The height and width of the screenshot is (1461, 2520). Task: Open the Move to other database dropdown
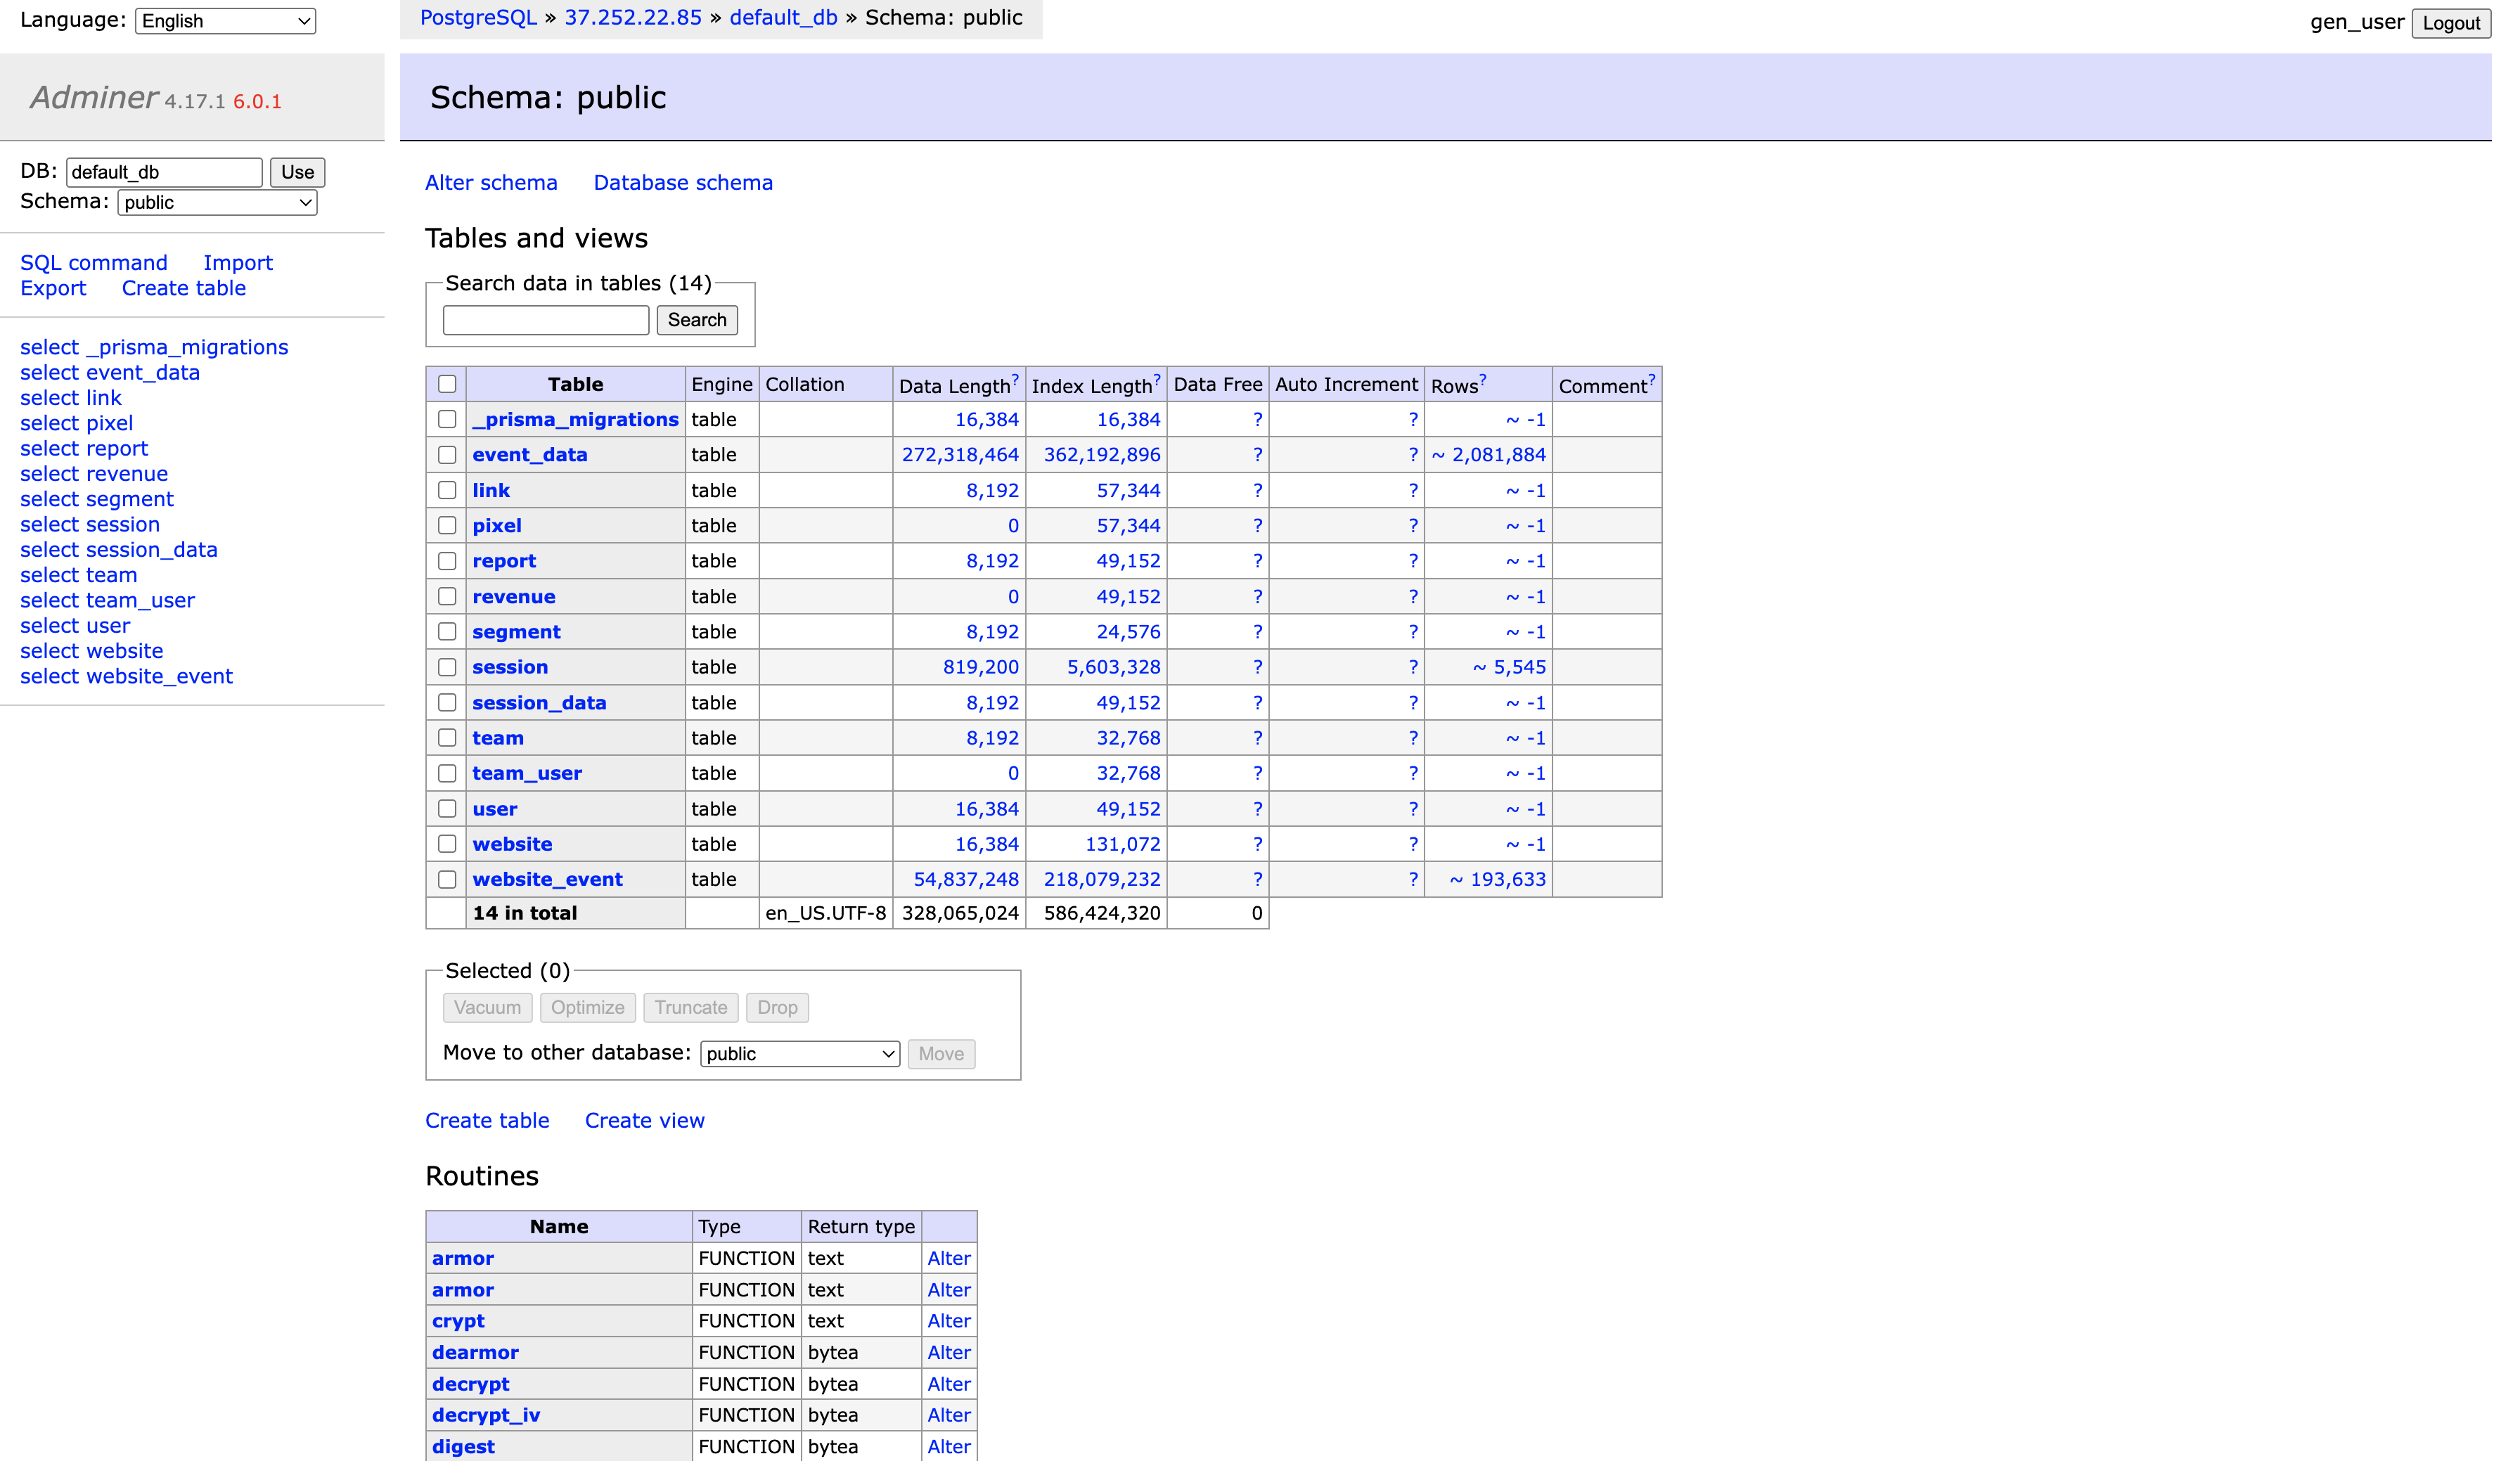[800, 1053]
